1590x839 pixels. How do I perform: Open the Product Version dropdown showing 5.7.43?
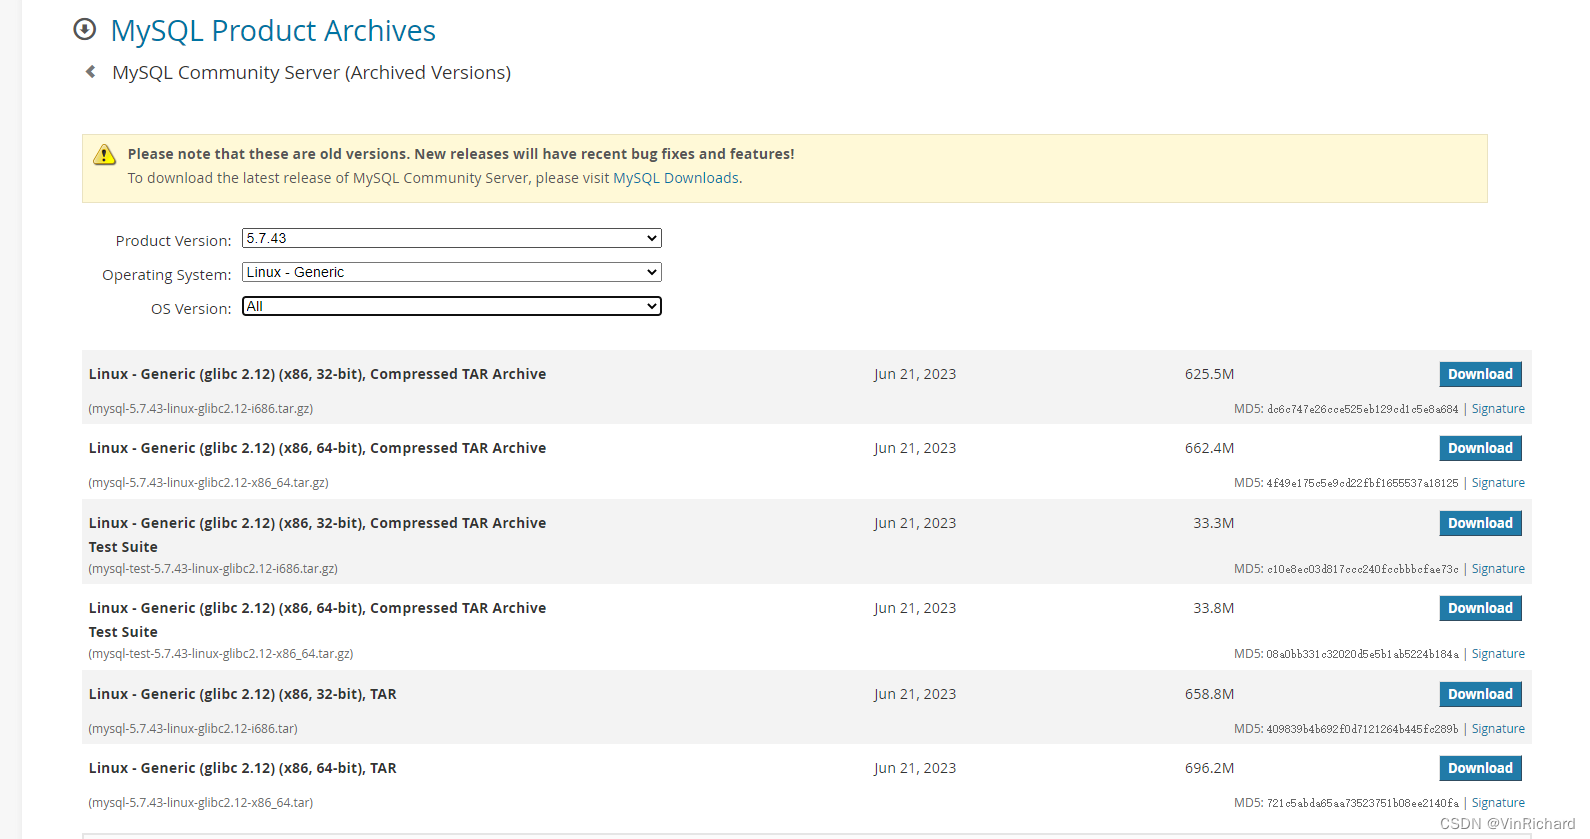pyautogui.click(x=452, y=238)
